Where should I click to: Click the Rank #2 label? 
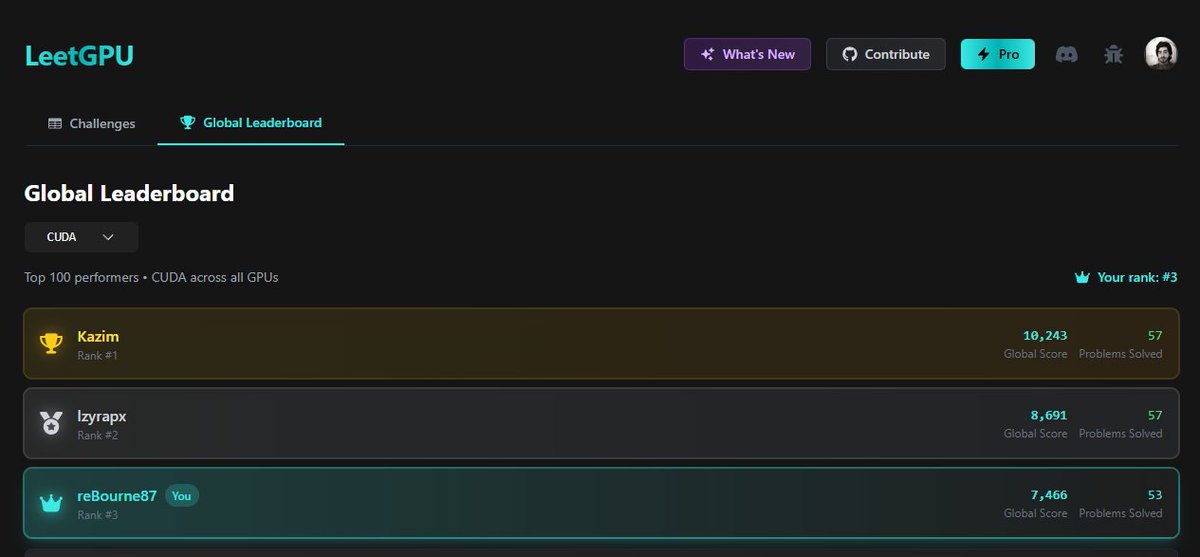(x=97, y=435)
